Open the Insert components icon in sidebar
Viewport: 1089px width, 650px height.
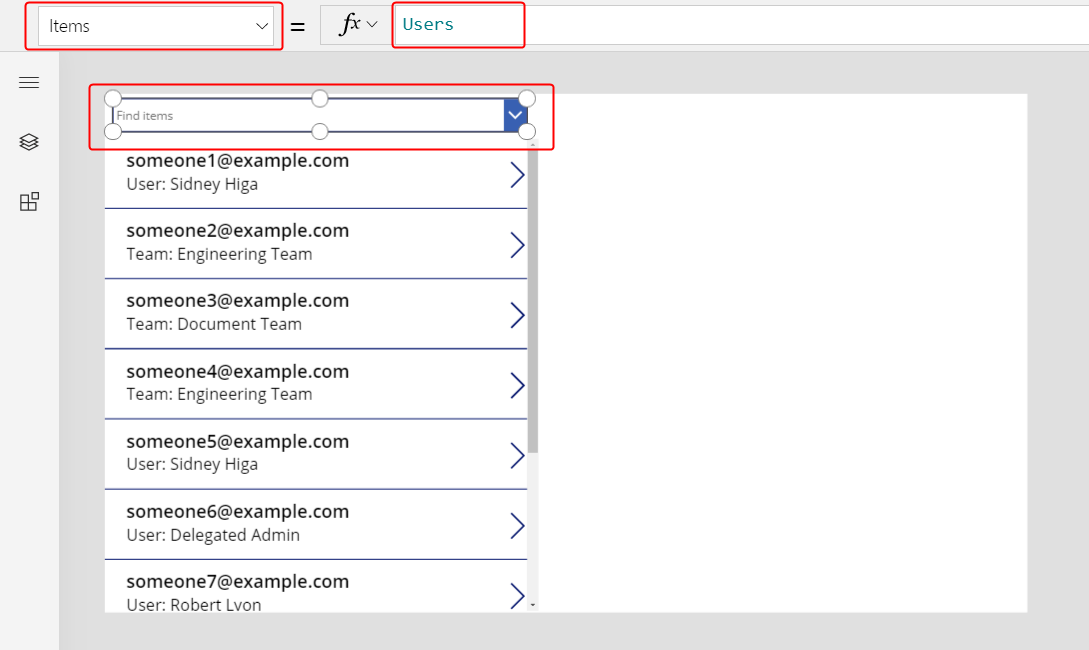pyautogui.click(x=29, y=201)
